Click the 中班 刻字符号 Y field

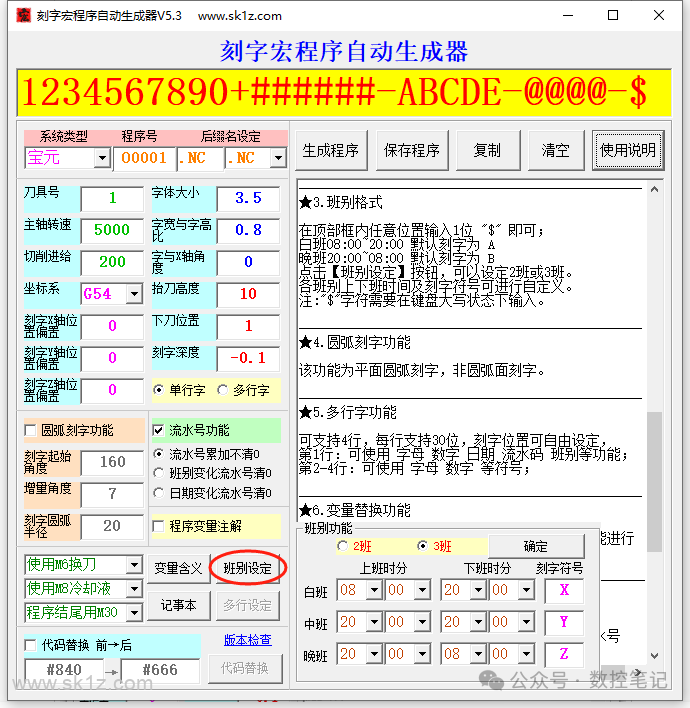click(564, 622)
